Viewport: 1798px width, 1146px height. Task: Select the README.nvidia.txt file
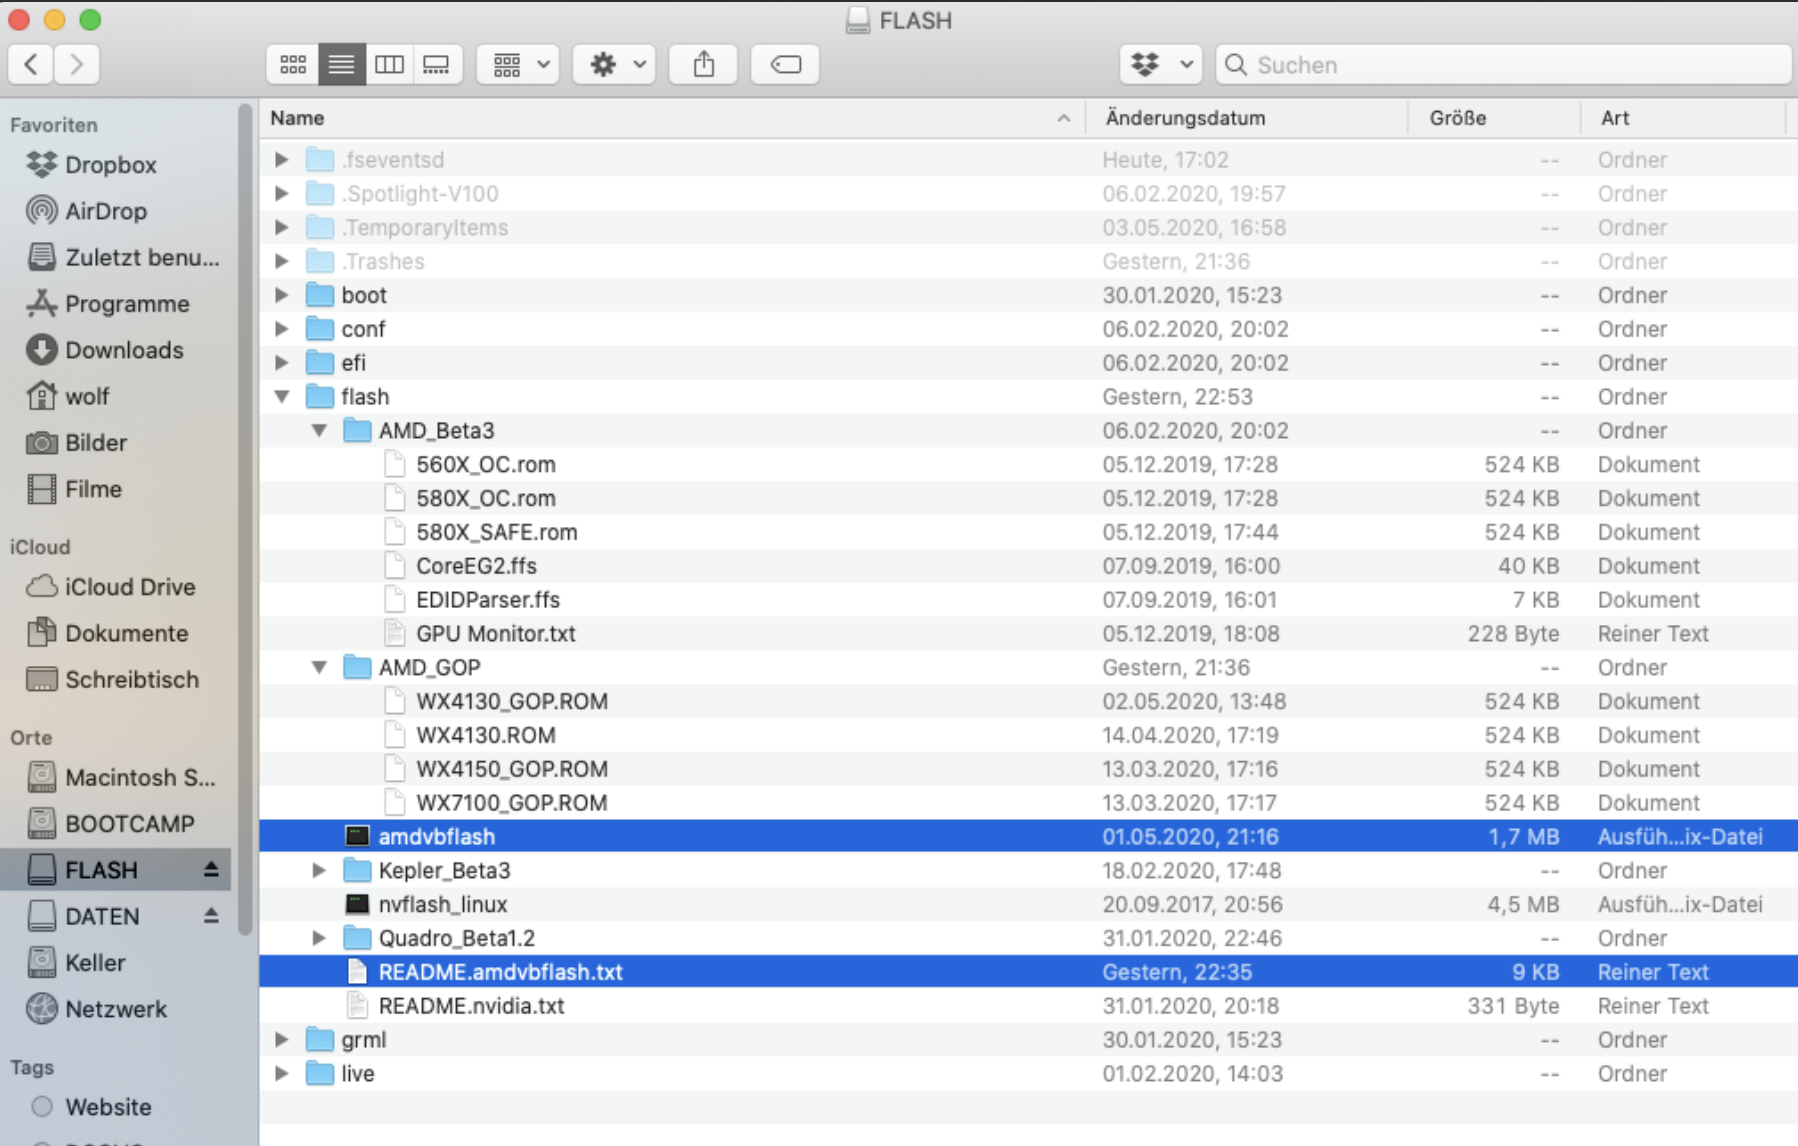click(1028, 1006)
